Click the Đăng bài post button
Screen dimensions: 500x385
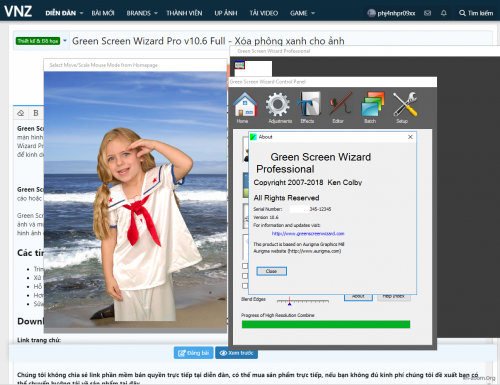coord(194,353)
